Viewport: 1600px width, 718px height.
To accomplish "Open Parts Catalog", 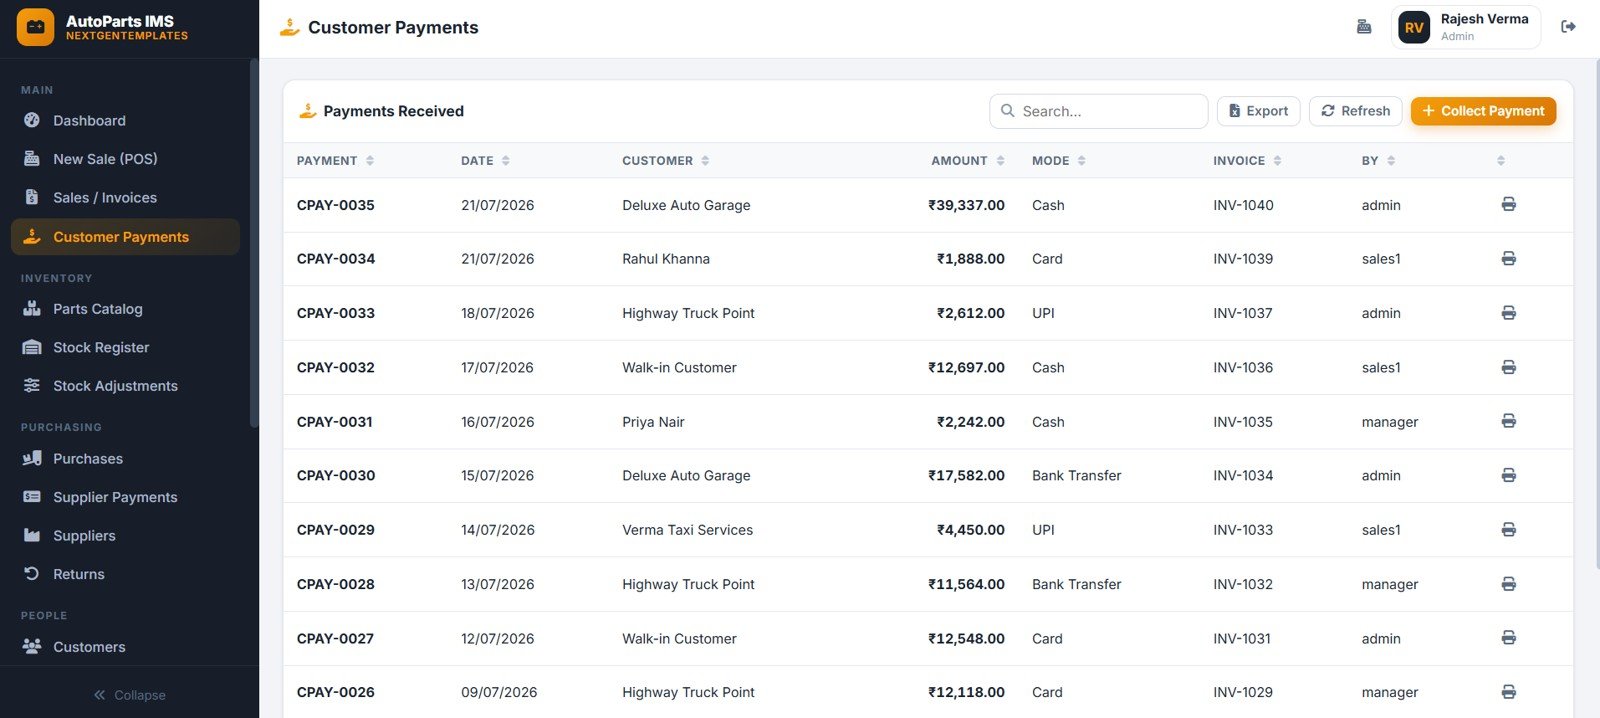I will click(125, 309).
